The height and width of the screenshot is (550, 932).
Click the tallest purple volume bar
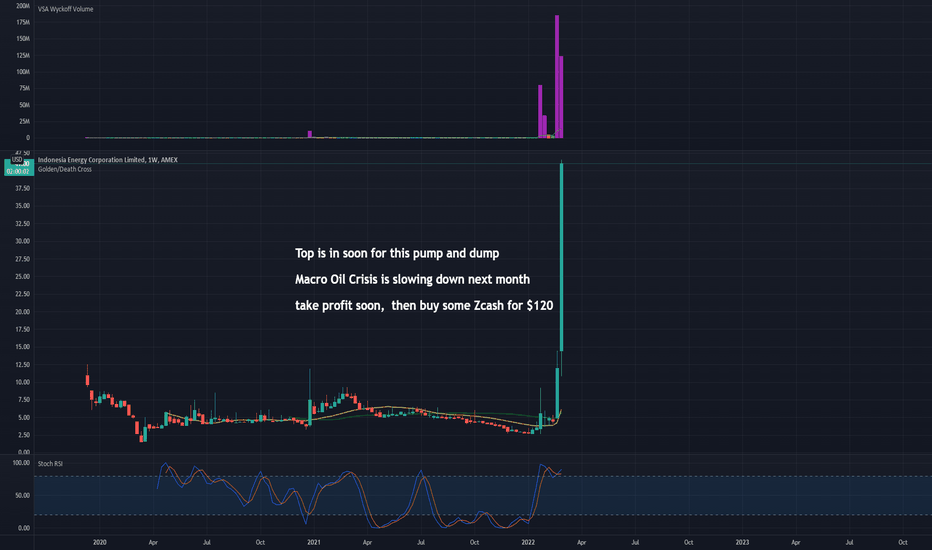[557, 77]
